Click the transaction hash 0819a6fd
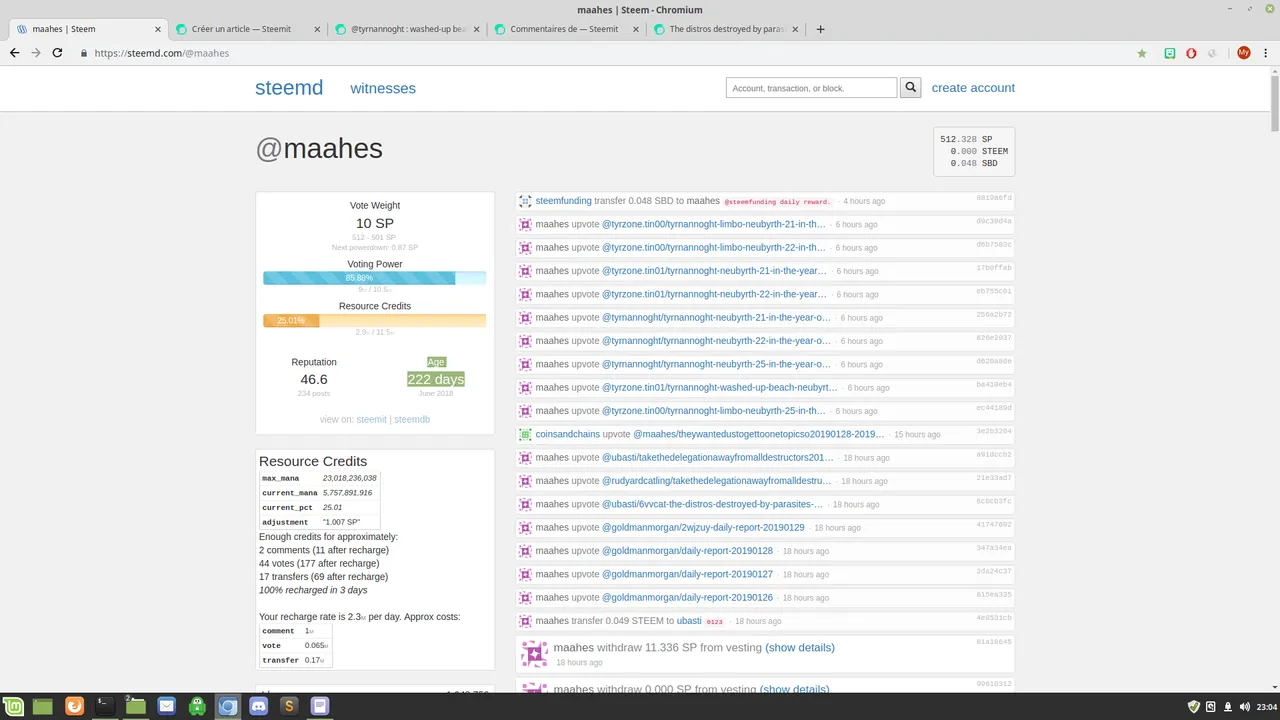 994,198
